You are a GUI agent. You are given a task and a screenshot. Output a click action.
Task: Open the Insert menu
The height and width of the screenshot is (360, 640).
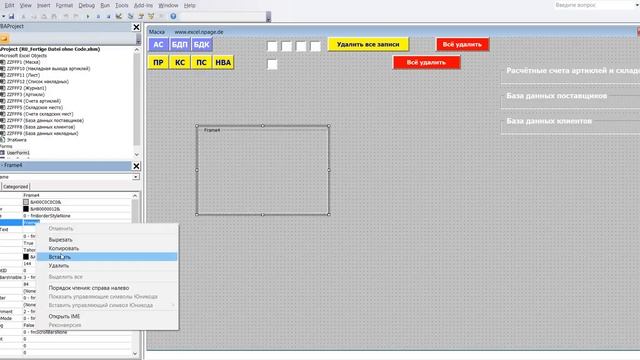click(x=44, y=5)
